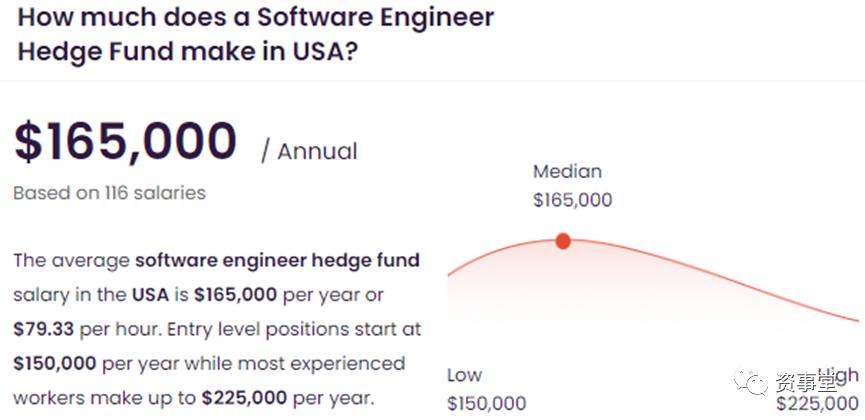Click the "Median" label above the curve
Screen dimensions: 865x420
coord(567,172)
